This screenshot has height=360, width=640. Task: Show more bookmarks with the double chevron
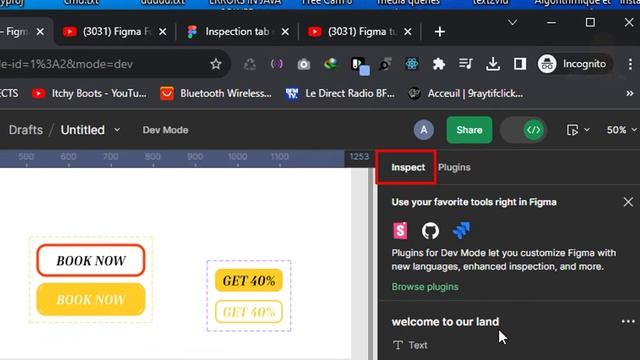(x=630, y=93)
